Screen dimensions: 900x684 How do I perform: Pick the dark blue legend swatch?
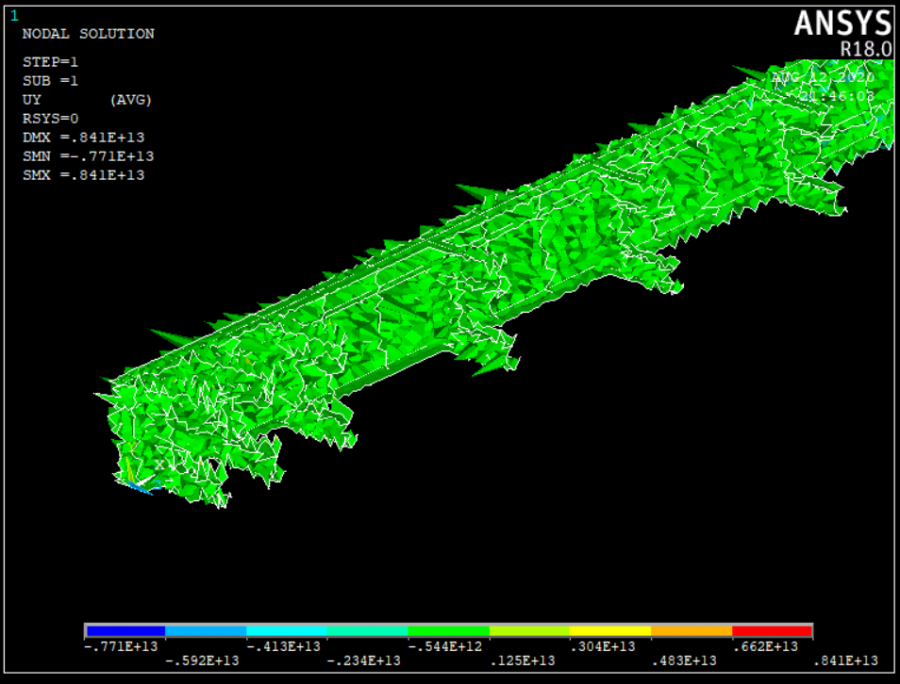(125, 632)
